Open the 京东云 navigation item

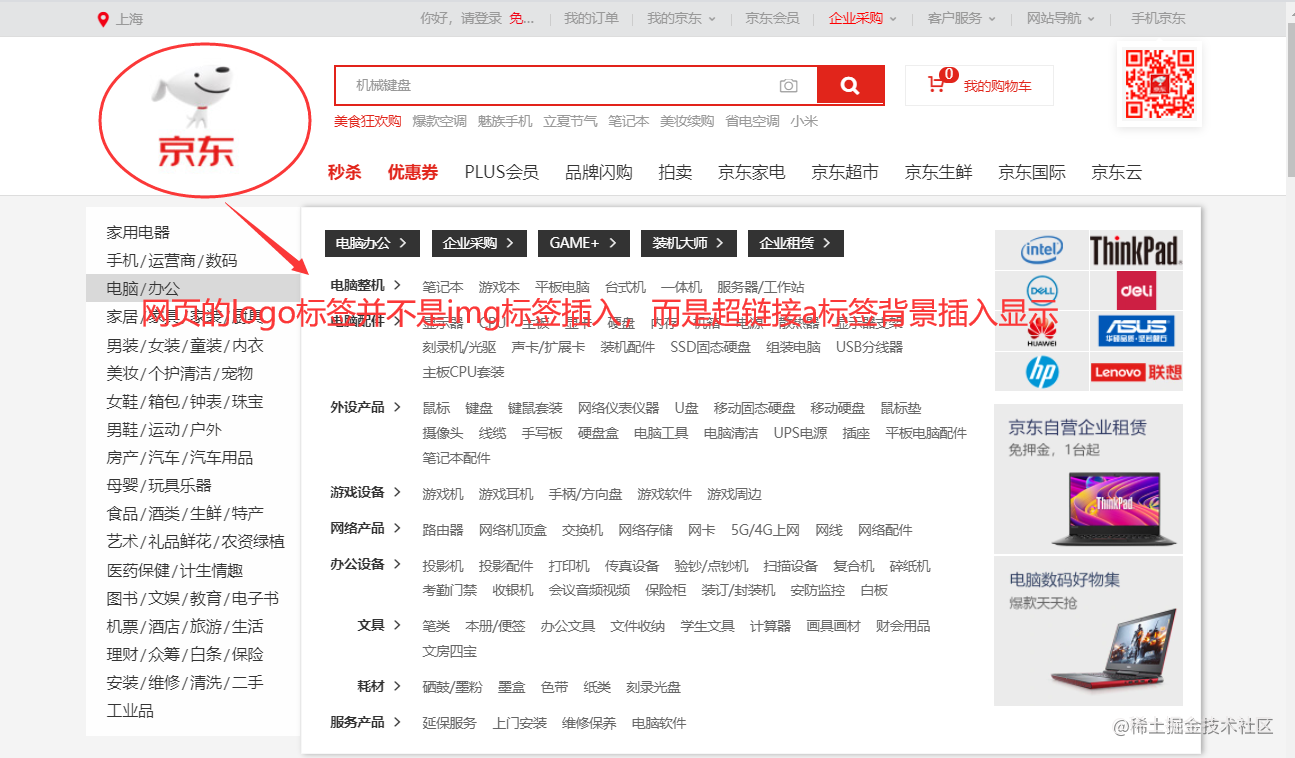pos(1116,172)
